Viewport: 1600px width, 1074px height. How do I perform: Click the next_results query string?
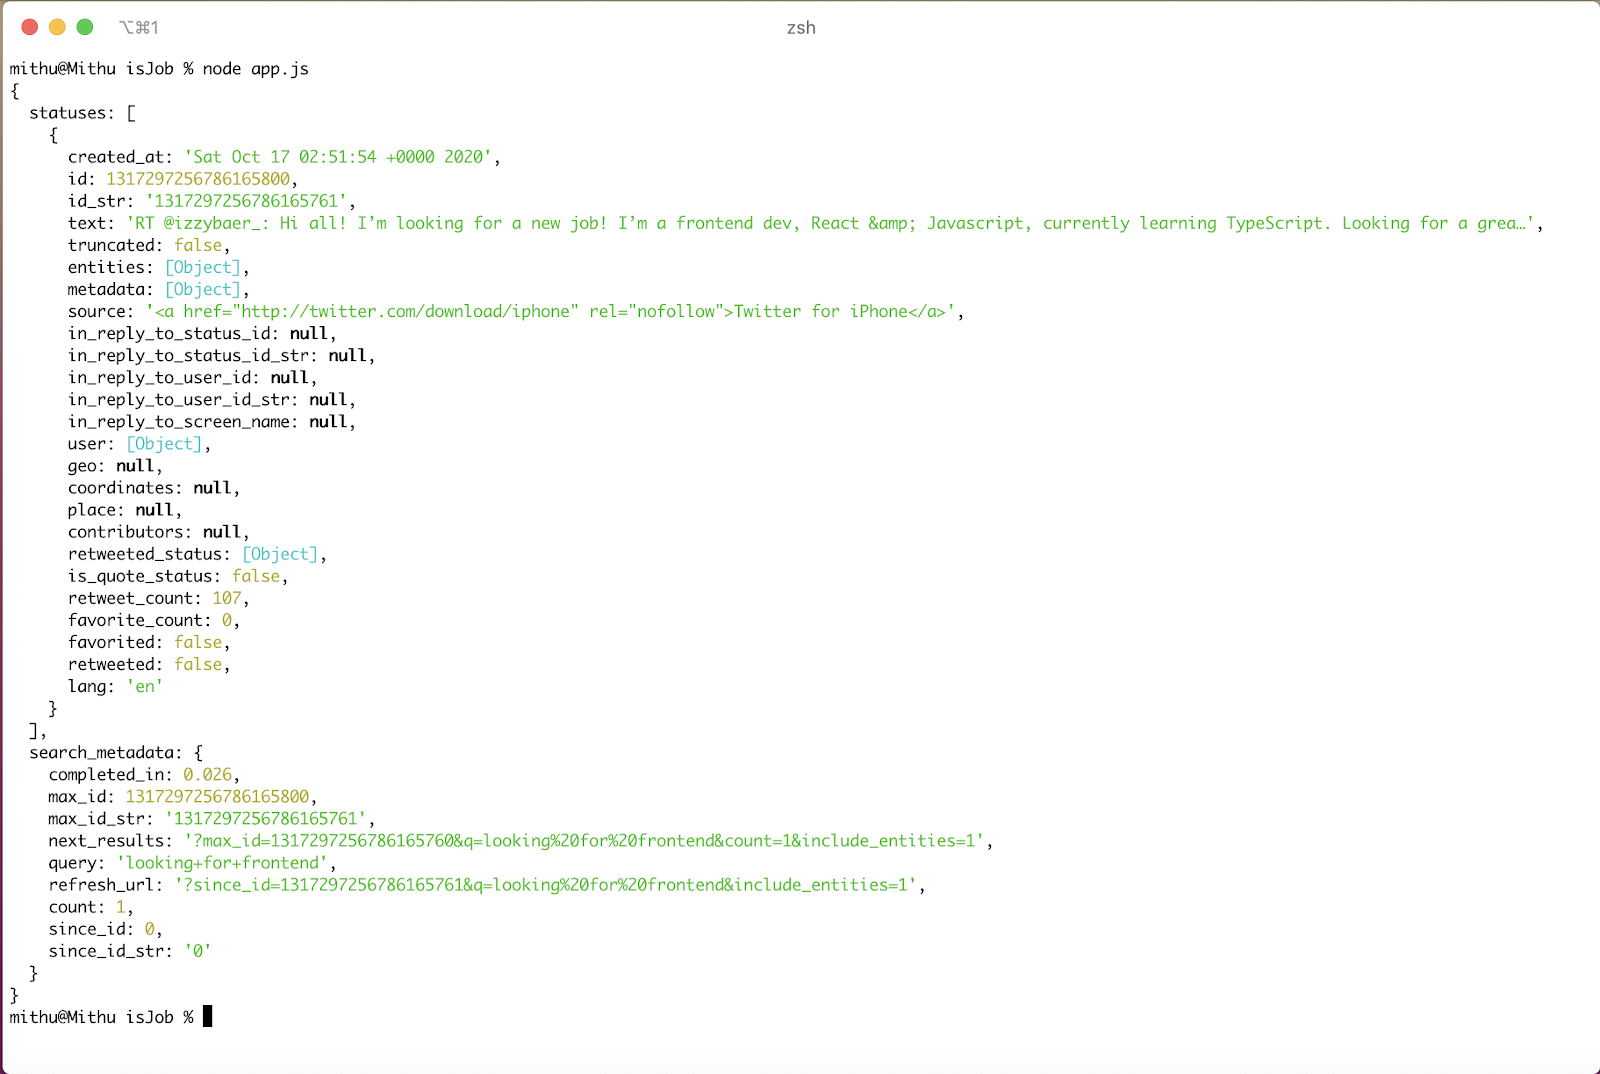coord(584,840)
